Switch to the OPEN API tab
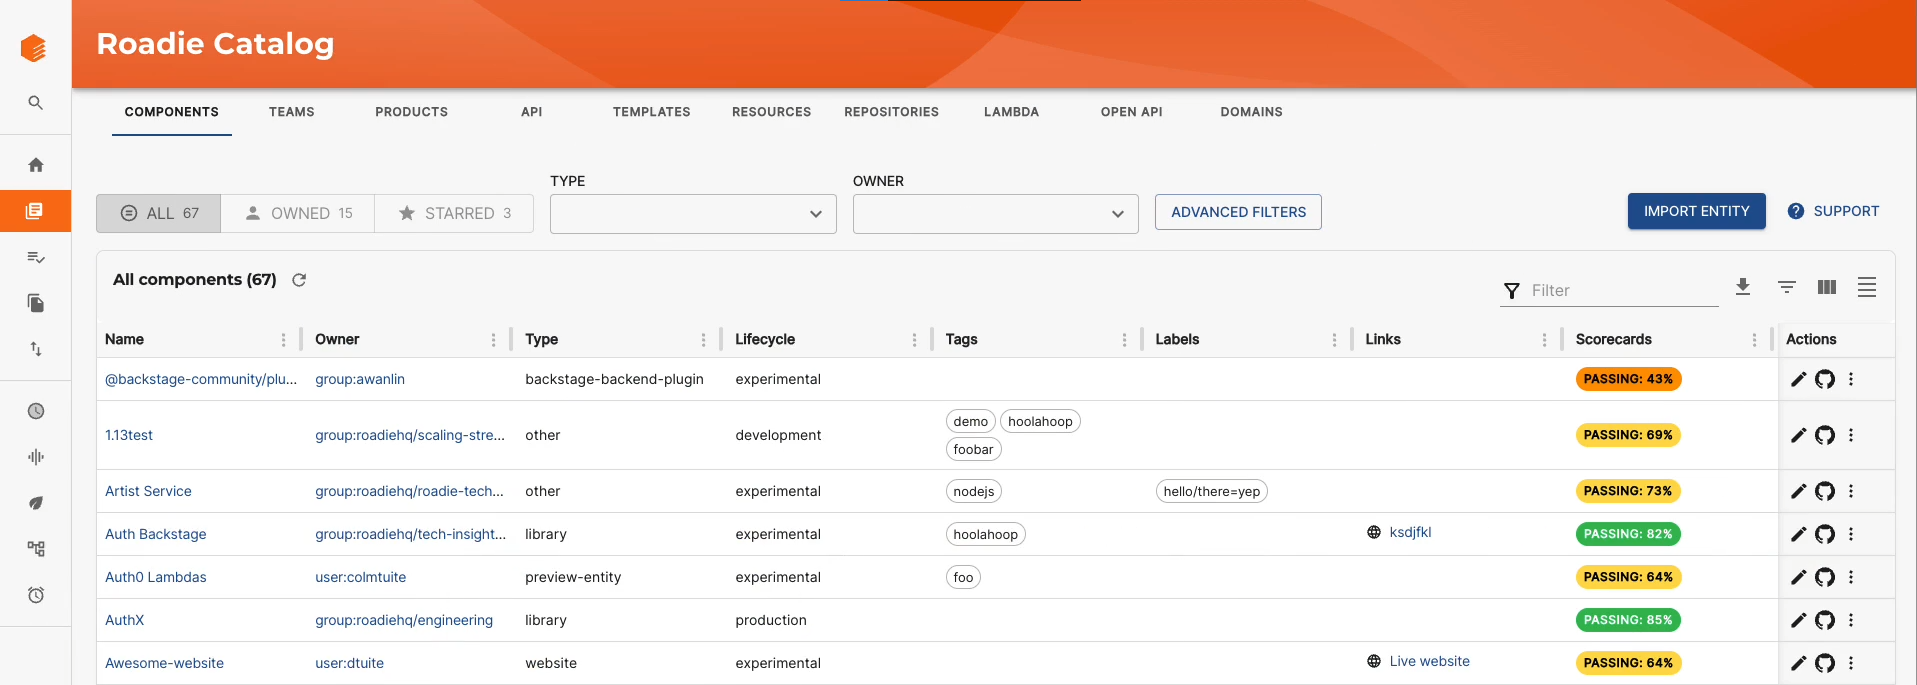Viewport: 1917px width, 685px height. 1132,112
